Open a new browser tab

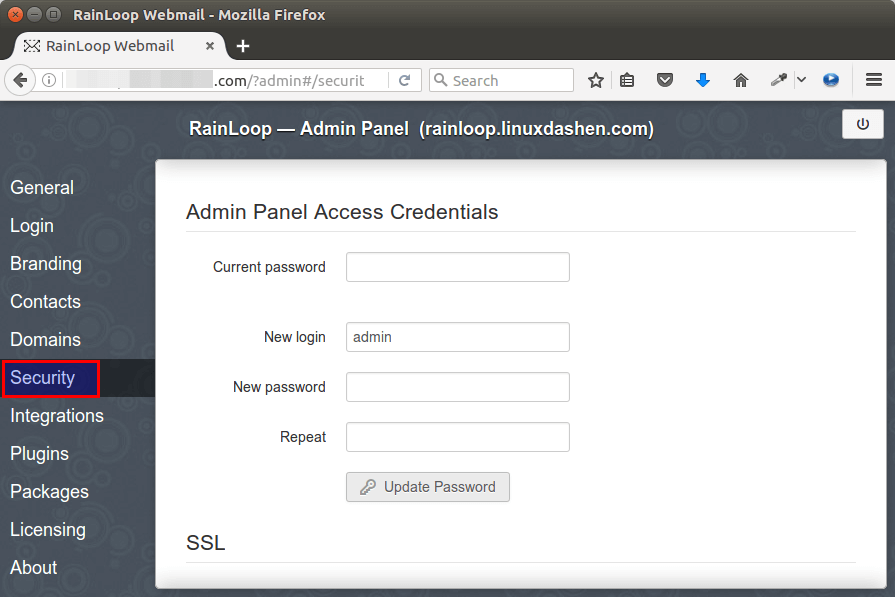click(243, 46)
